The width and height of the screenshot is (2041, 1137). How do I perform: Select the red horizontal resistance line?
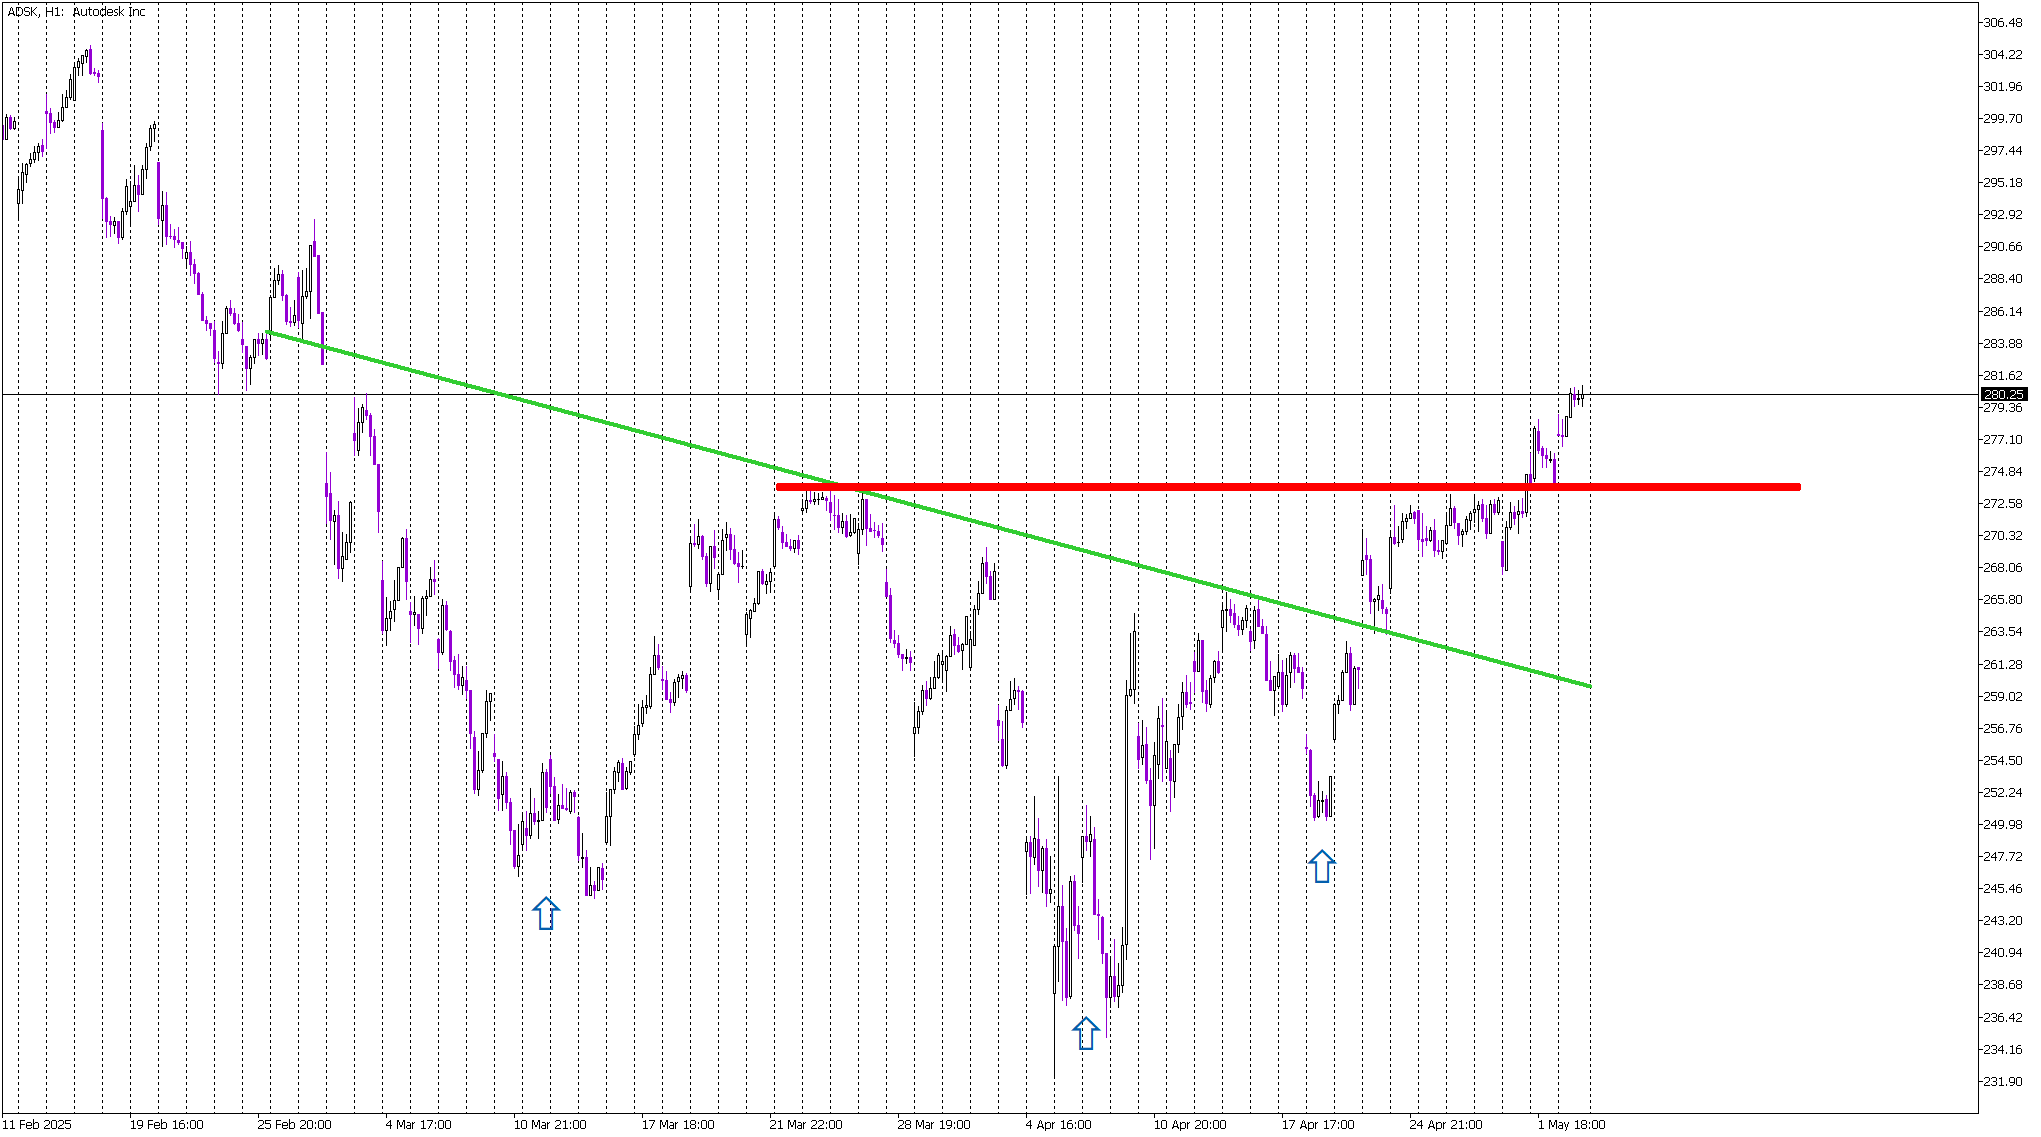point(1288,487)
